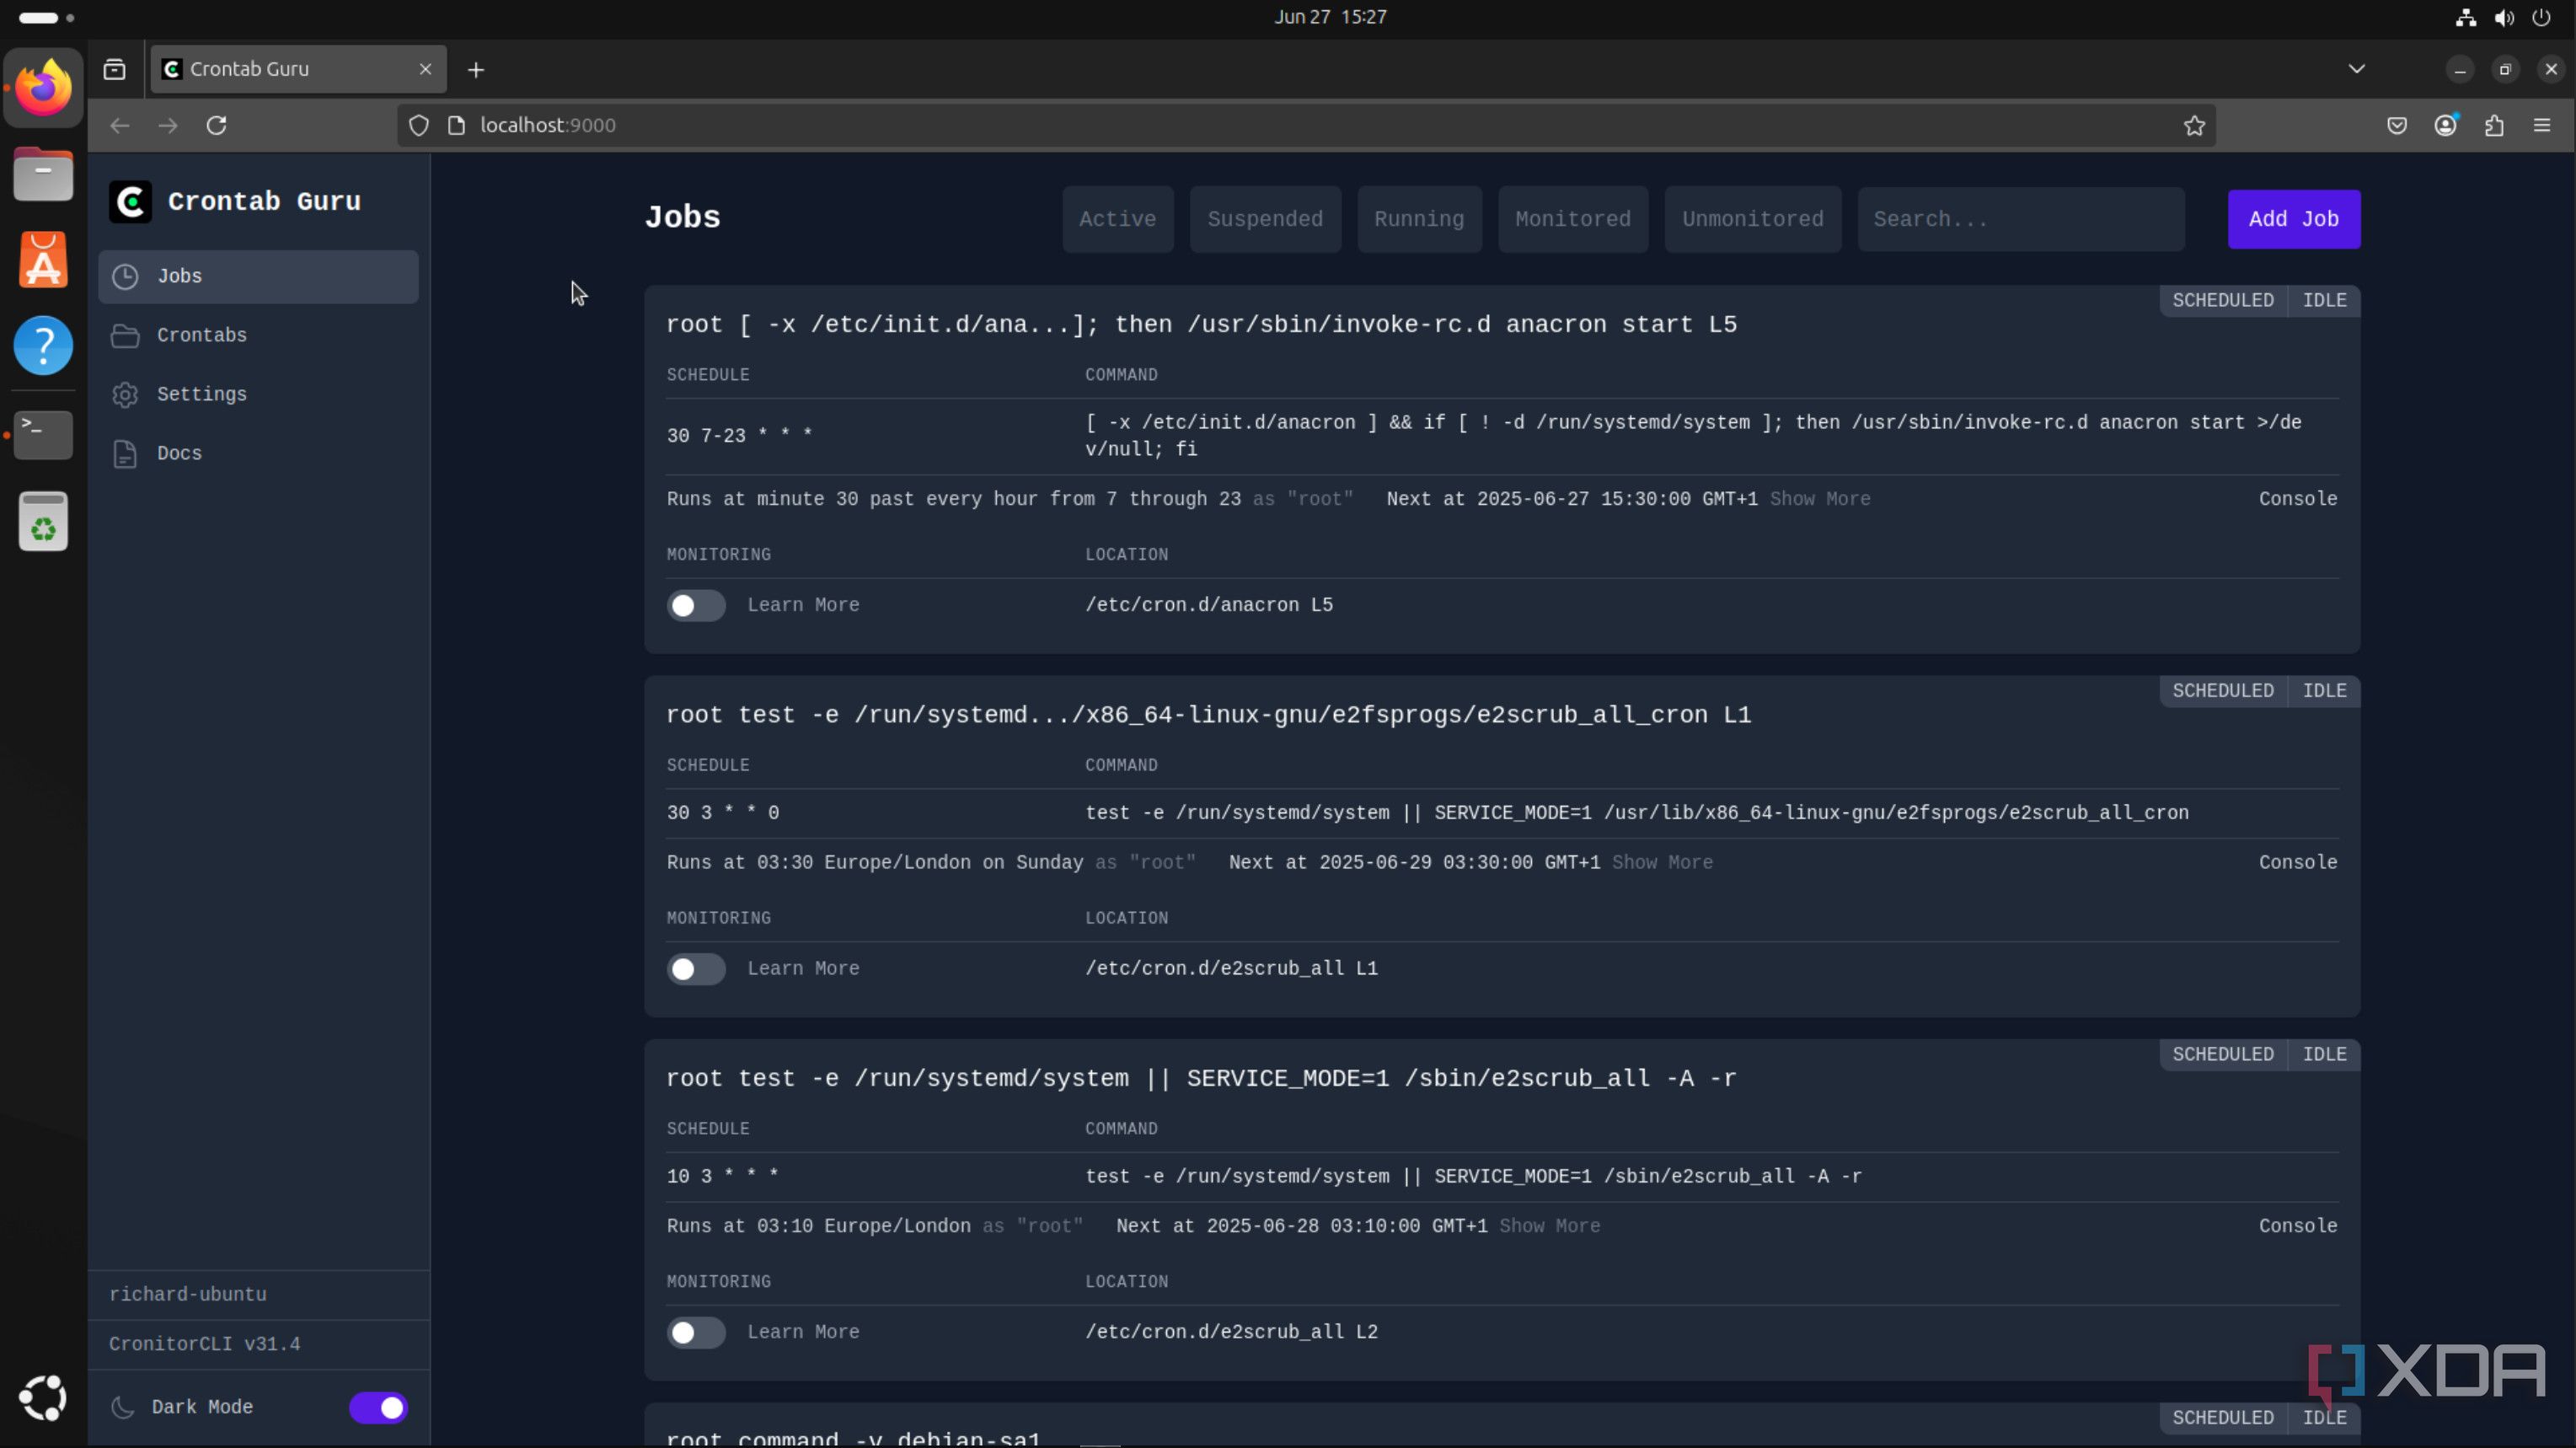
Task: Open Learn More link in anacron job
Action: click(803, 605)
